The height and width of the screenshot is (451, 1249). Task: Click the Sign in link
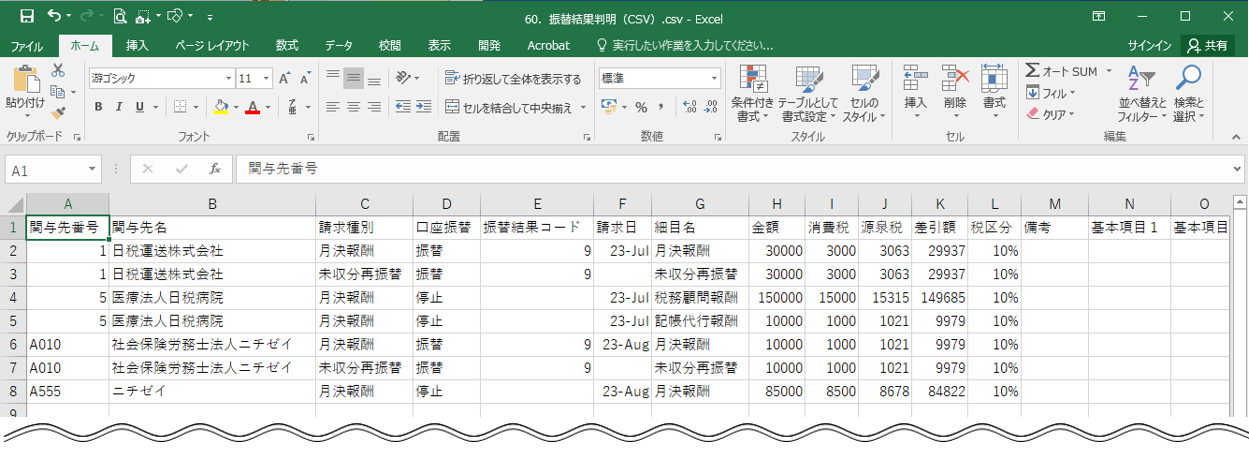[1149, 45]
